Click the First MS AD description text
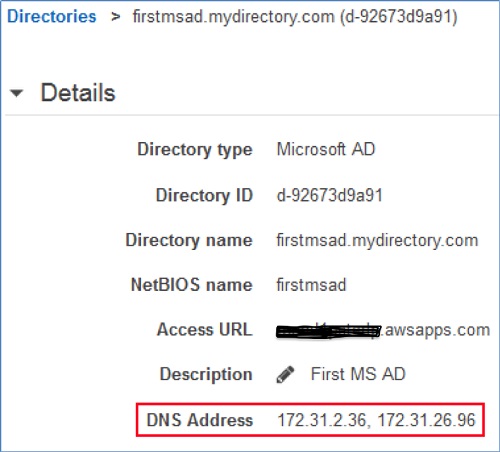The height and width of the screenshot is (452, 500). [x=358, y=374]
